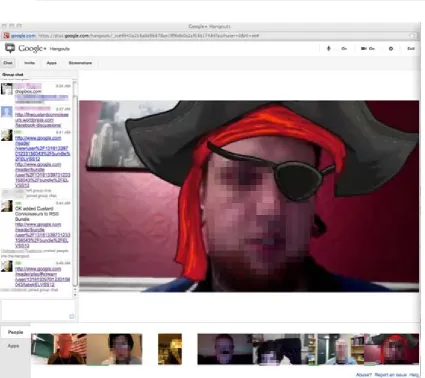Toggle microphone On label beside mic icon
This screenshot has width=425, height=378.
point(344,49)
